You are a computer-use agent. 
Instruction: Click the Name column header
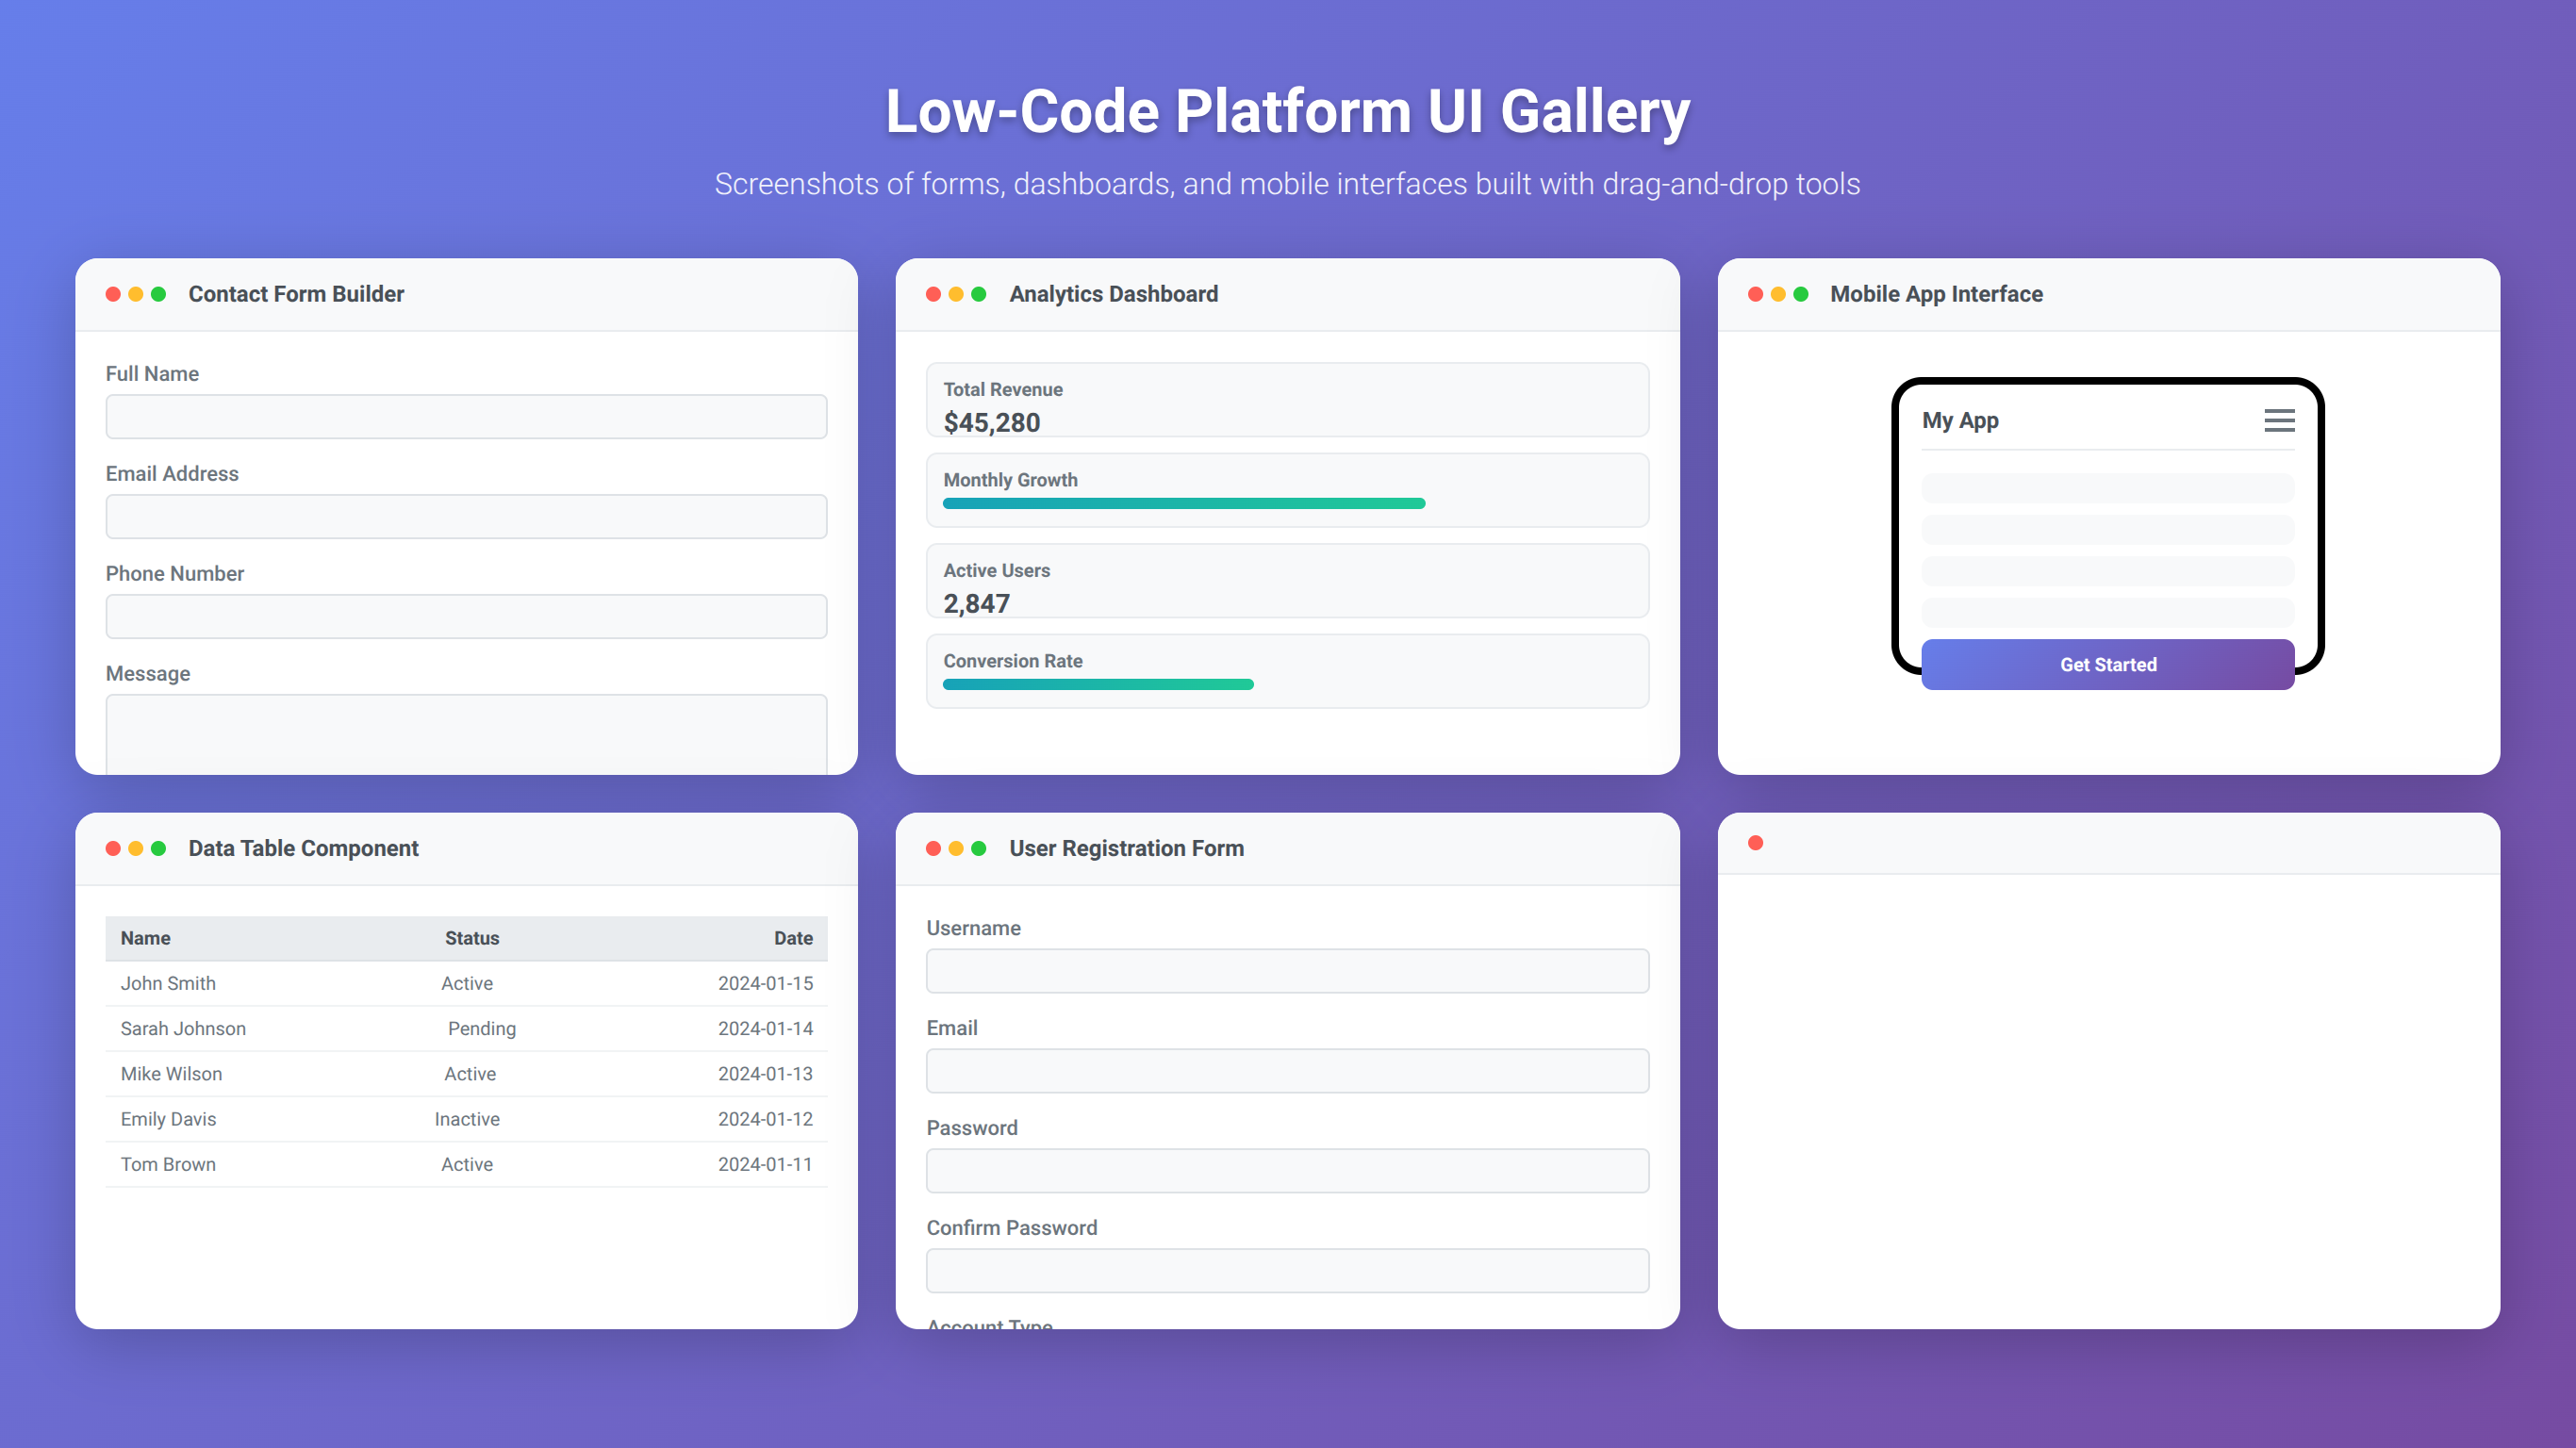point(146,938)
